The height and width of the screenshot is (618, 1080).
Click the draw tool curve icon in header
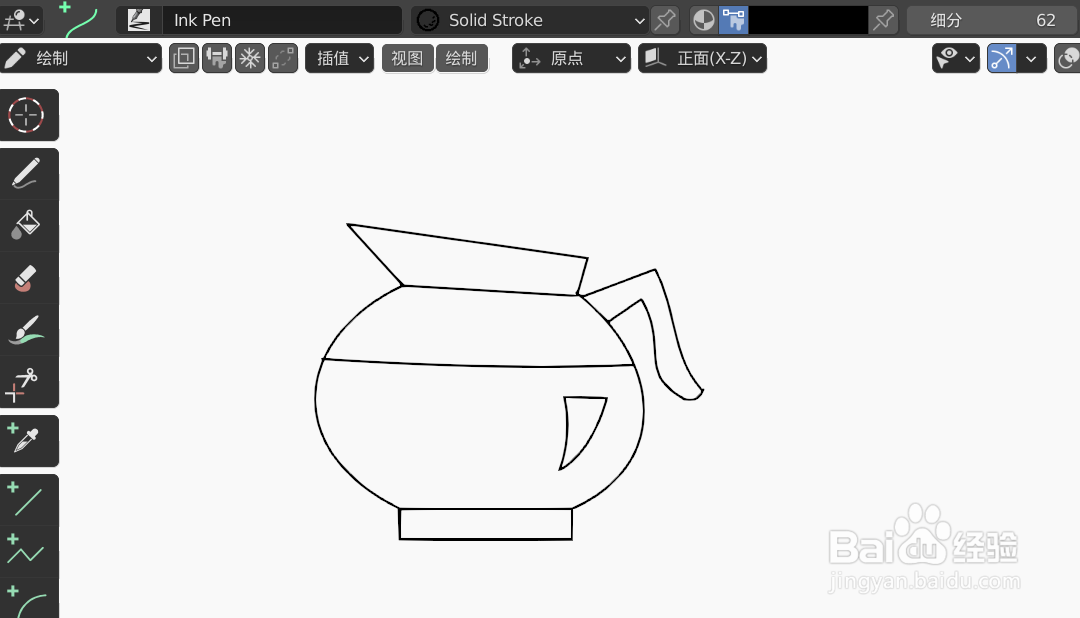(x=79, y=20)
